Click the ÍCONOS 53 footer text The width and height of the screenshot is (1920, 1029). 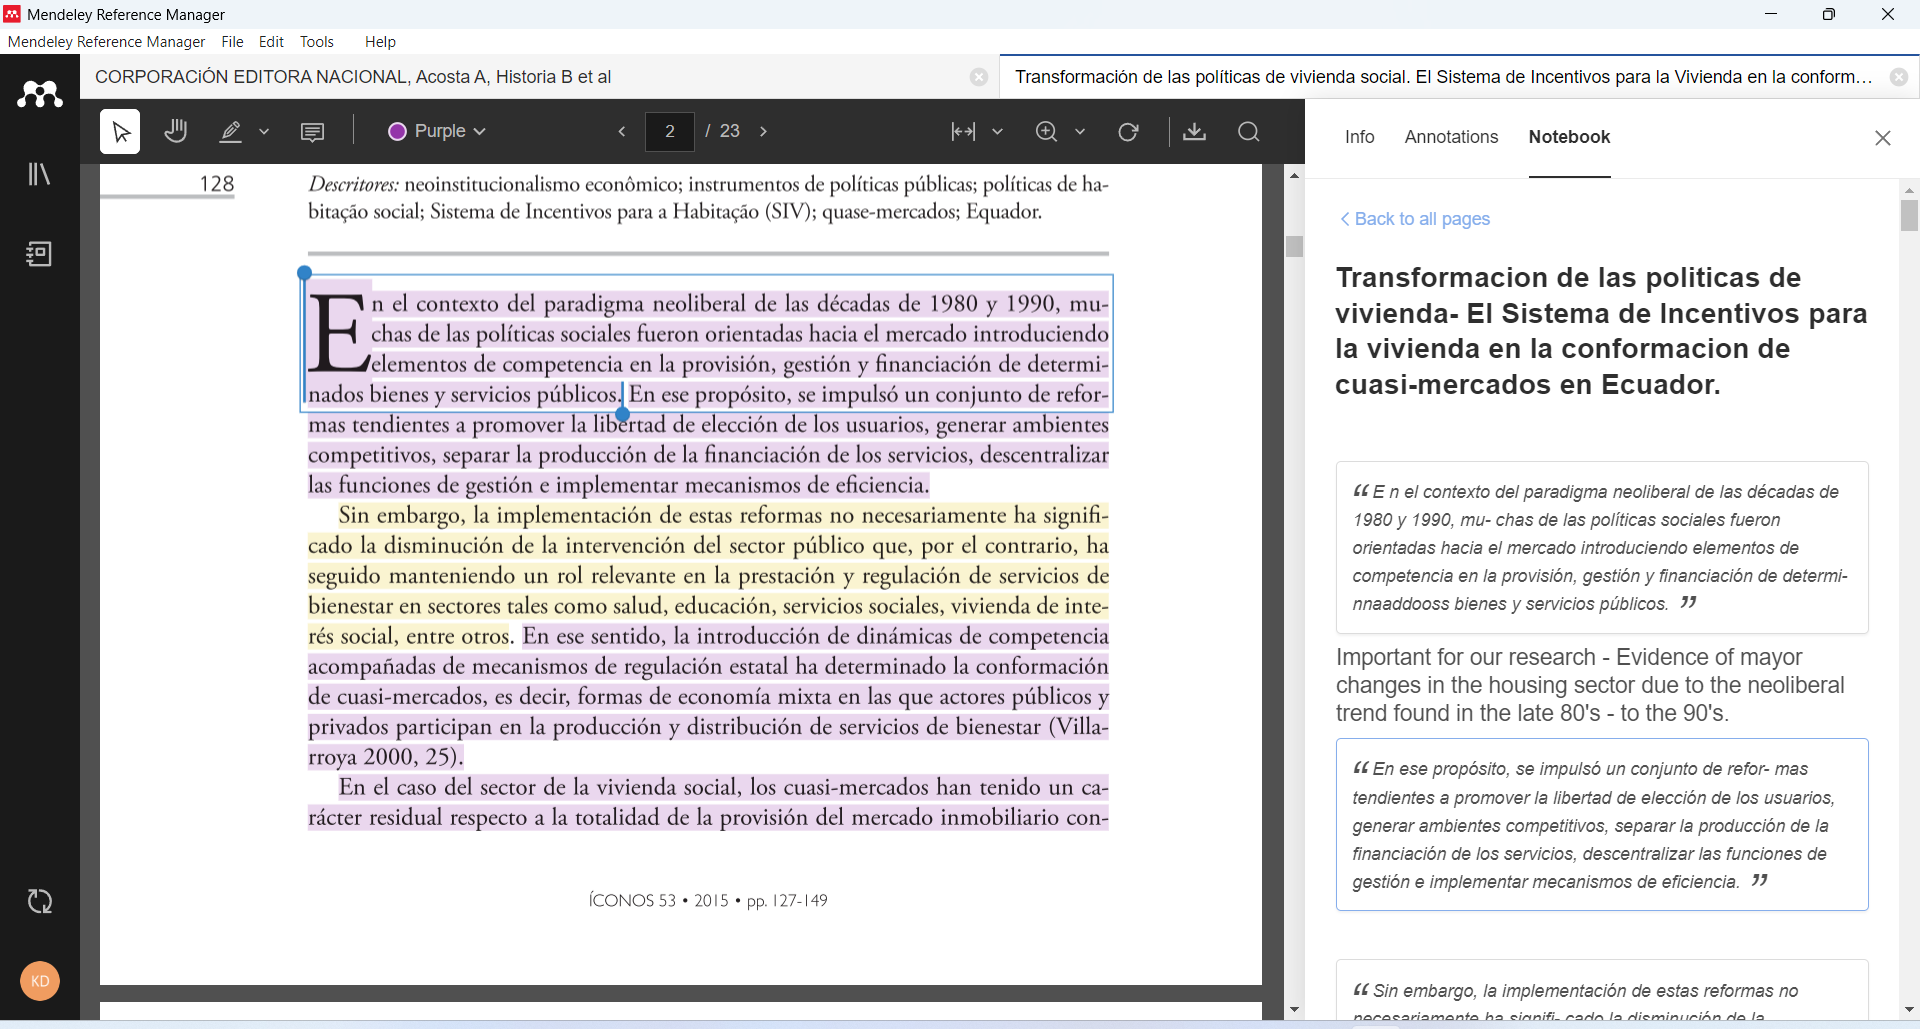click(x=708, y=901)
